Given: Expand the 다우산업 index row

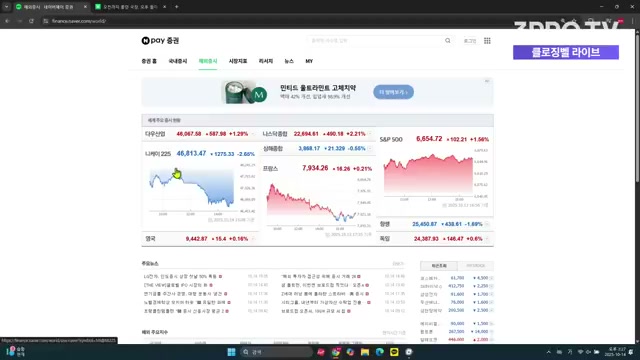Looking at the screenshot, I should click(x=253, y=134).
